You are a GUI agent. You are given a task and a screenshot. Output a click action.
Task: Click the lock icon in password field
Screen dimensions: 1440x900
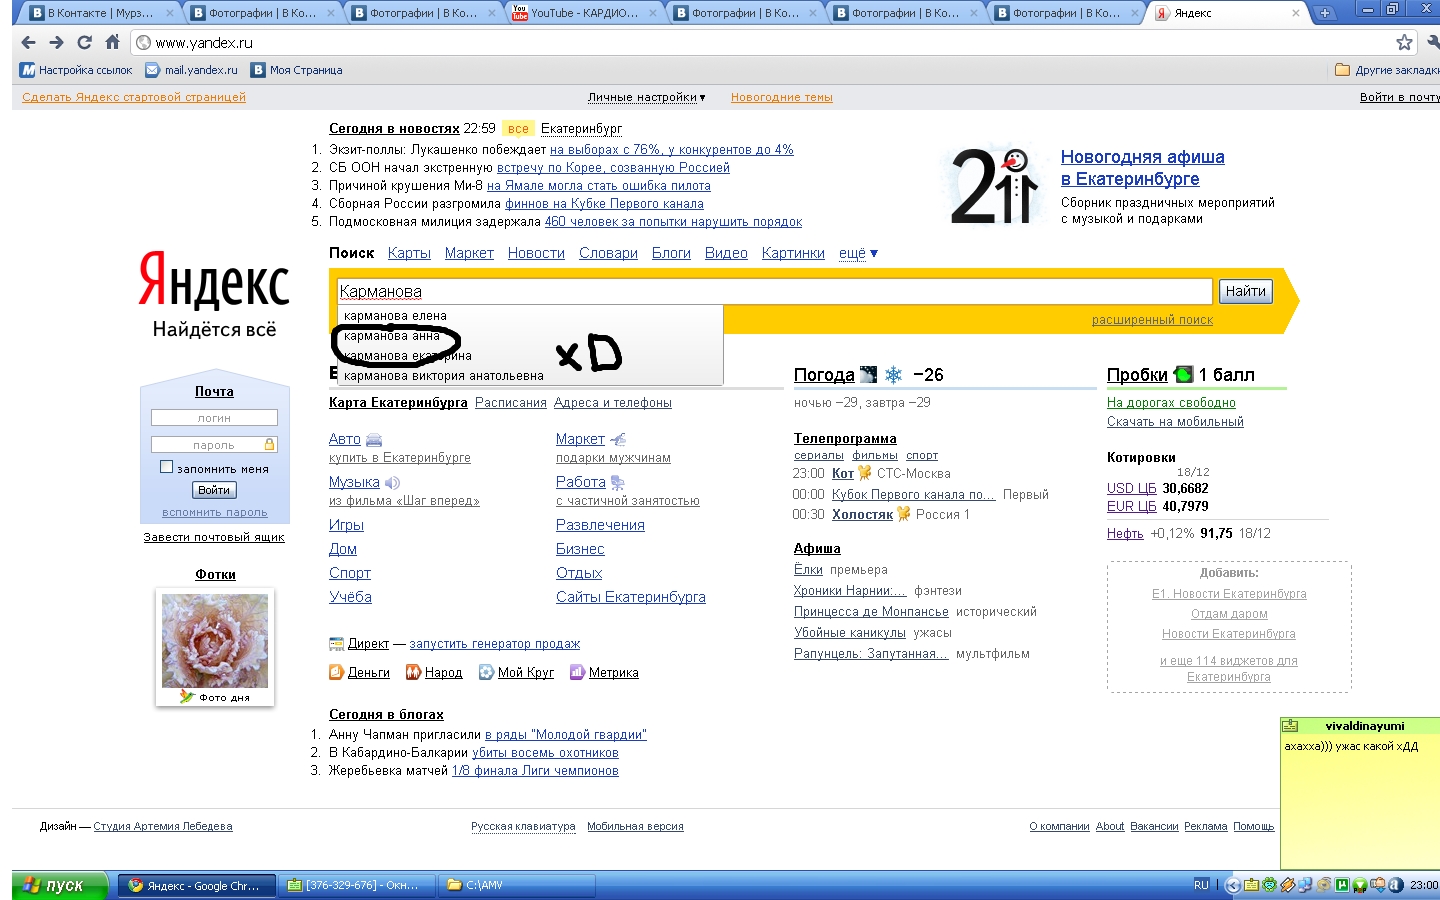[269, 444]
